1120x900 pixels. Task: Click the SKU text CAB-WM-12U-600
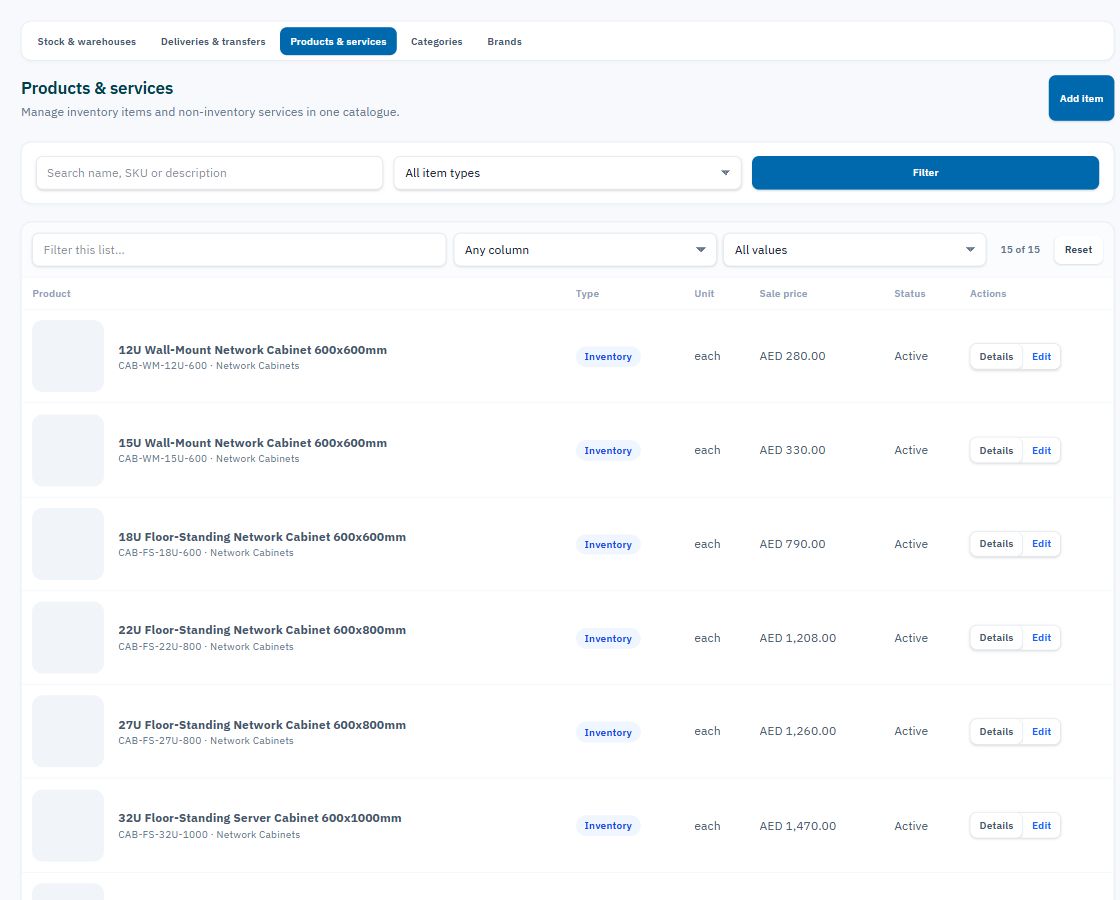click(x=162, y=366)
